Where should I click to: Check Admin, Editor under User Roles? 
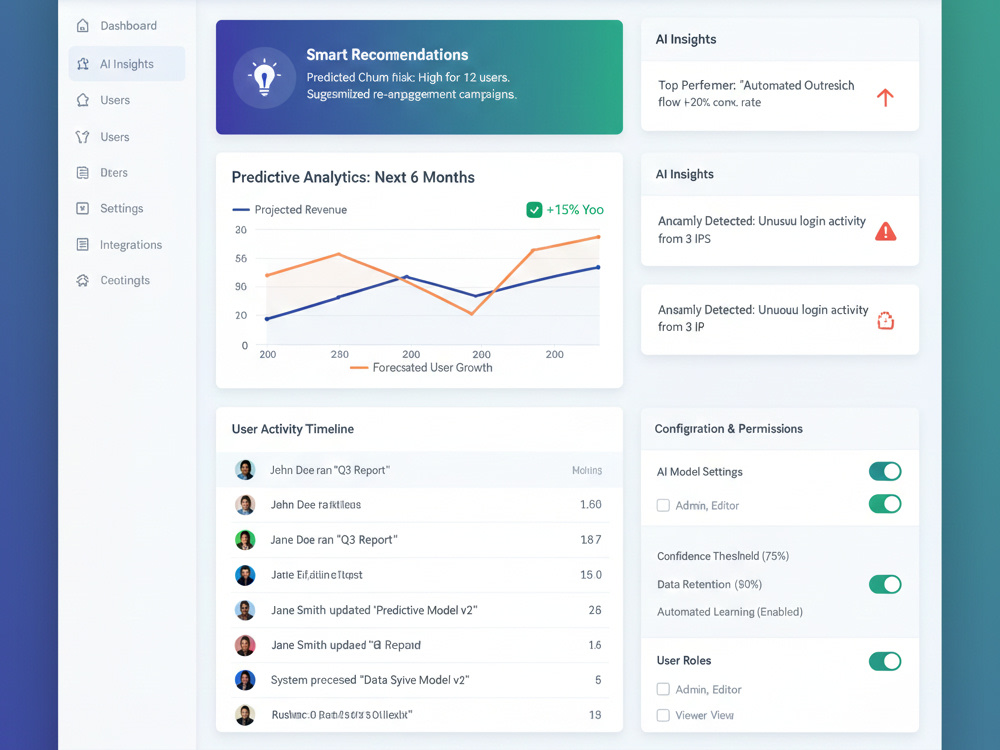tap(663, 689)
